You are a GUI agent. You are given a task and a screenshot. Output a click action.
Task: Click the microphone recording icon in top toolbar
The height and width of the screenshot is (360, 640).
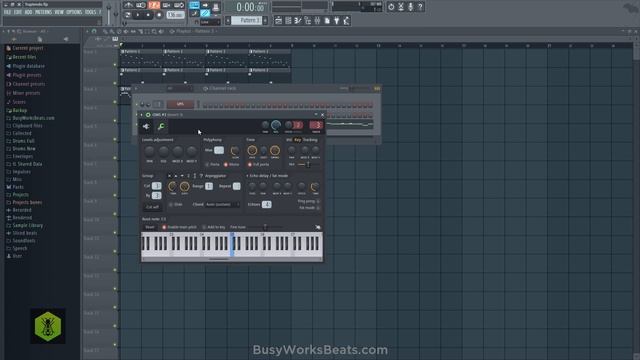tap(410, 7)
